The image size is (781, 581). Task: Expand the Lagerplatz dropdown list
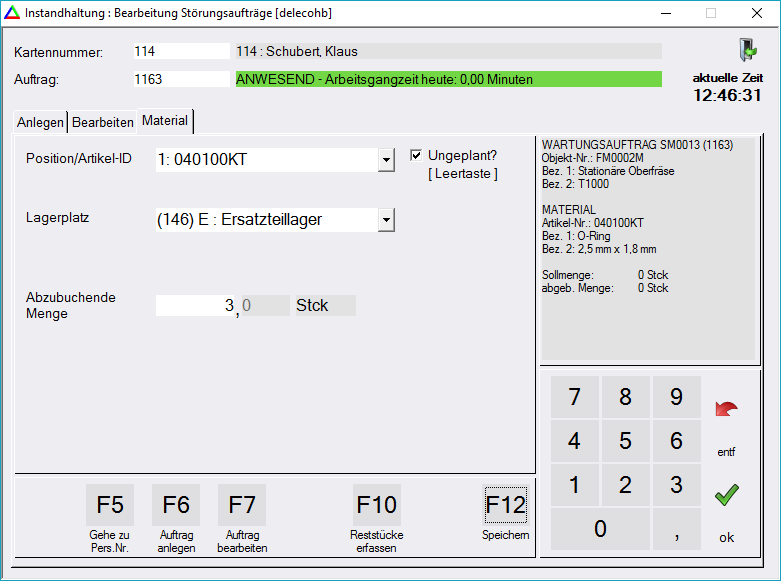[x=386, y=220]
